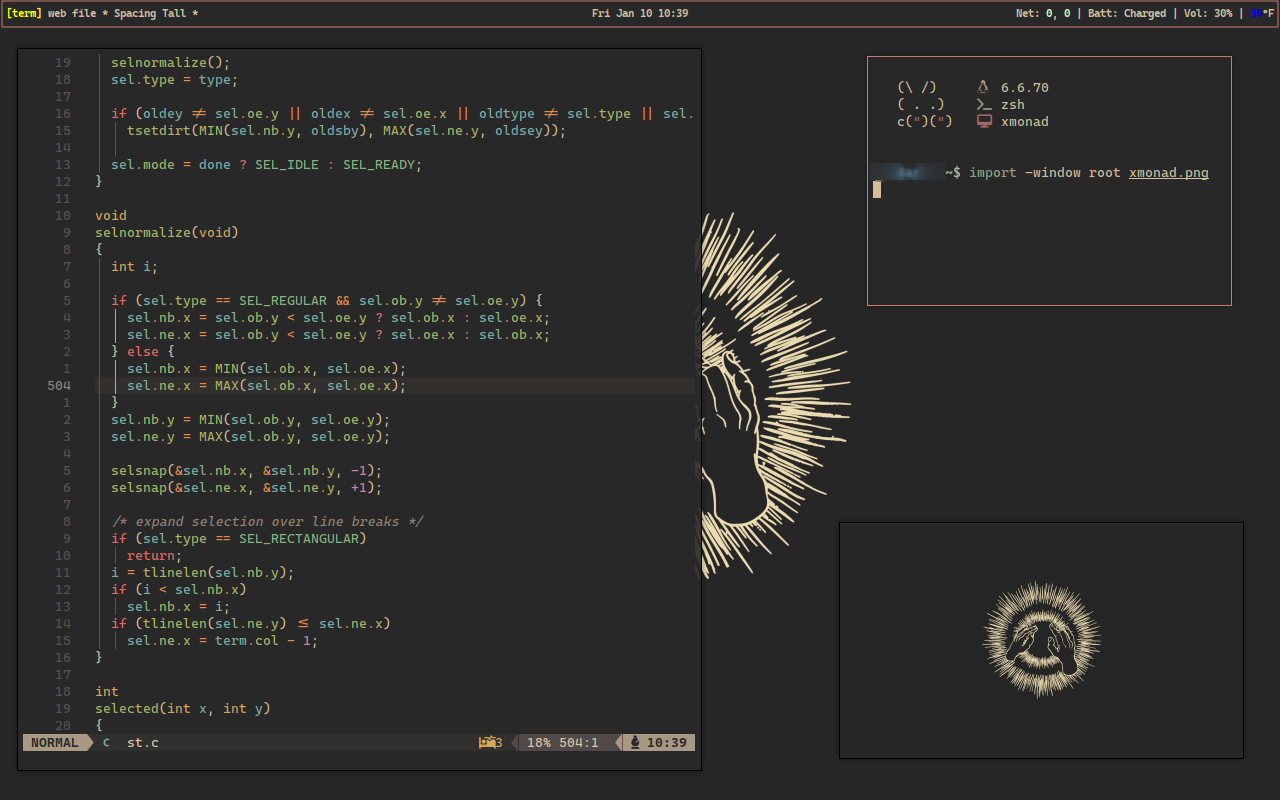Click the Tux penguin icon beside 6.6.70
This screenshot has width=1280, height=800.
point(983,87)
